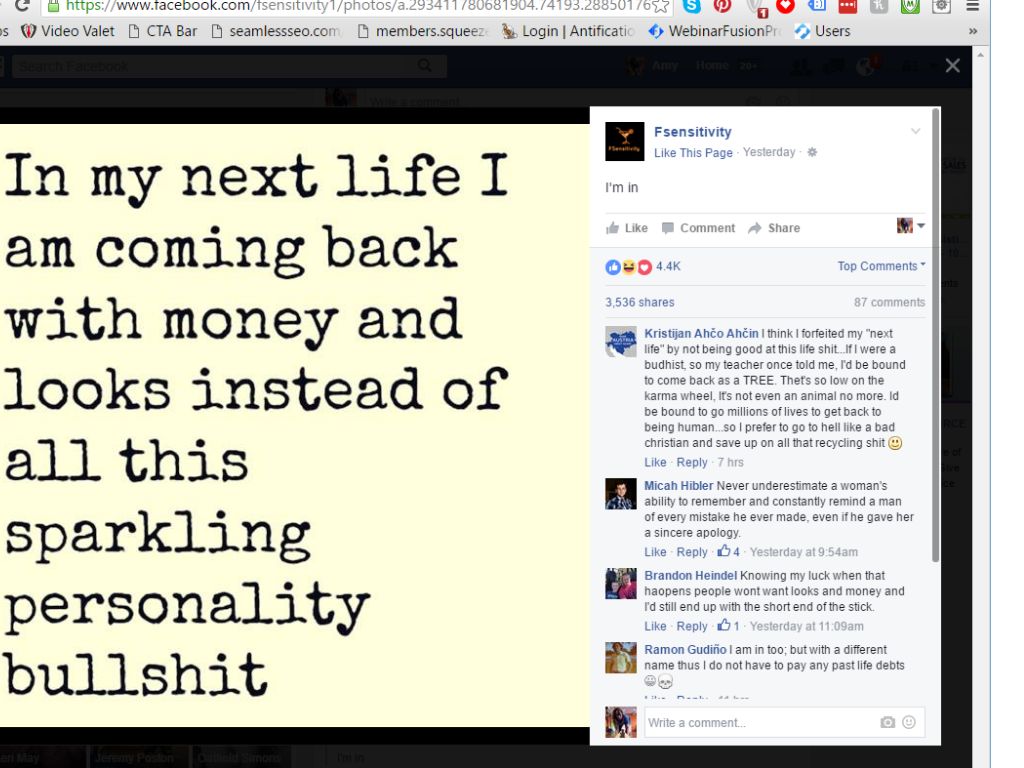Click the post's thumbs-up Like icon
1024x768 pixels.
[612, 228]
